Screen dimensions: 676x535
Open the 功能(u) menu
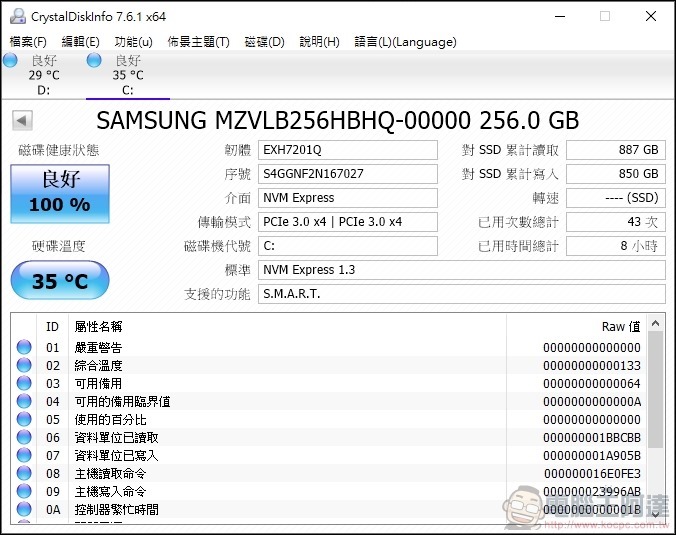pos(133,42)
